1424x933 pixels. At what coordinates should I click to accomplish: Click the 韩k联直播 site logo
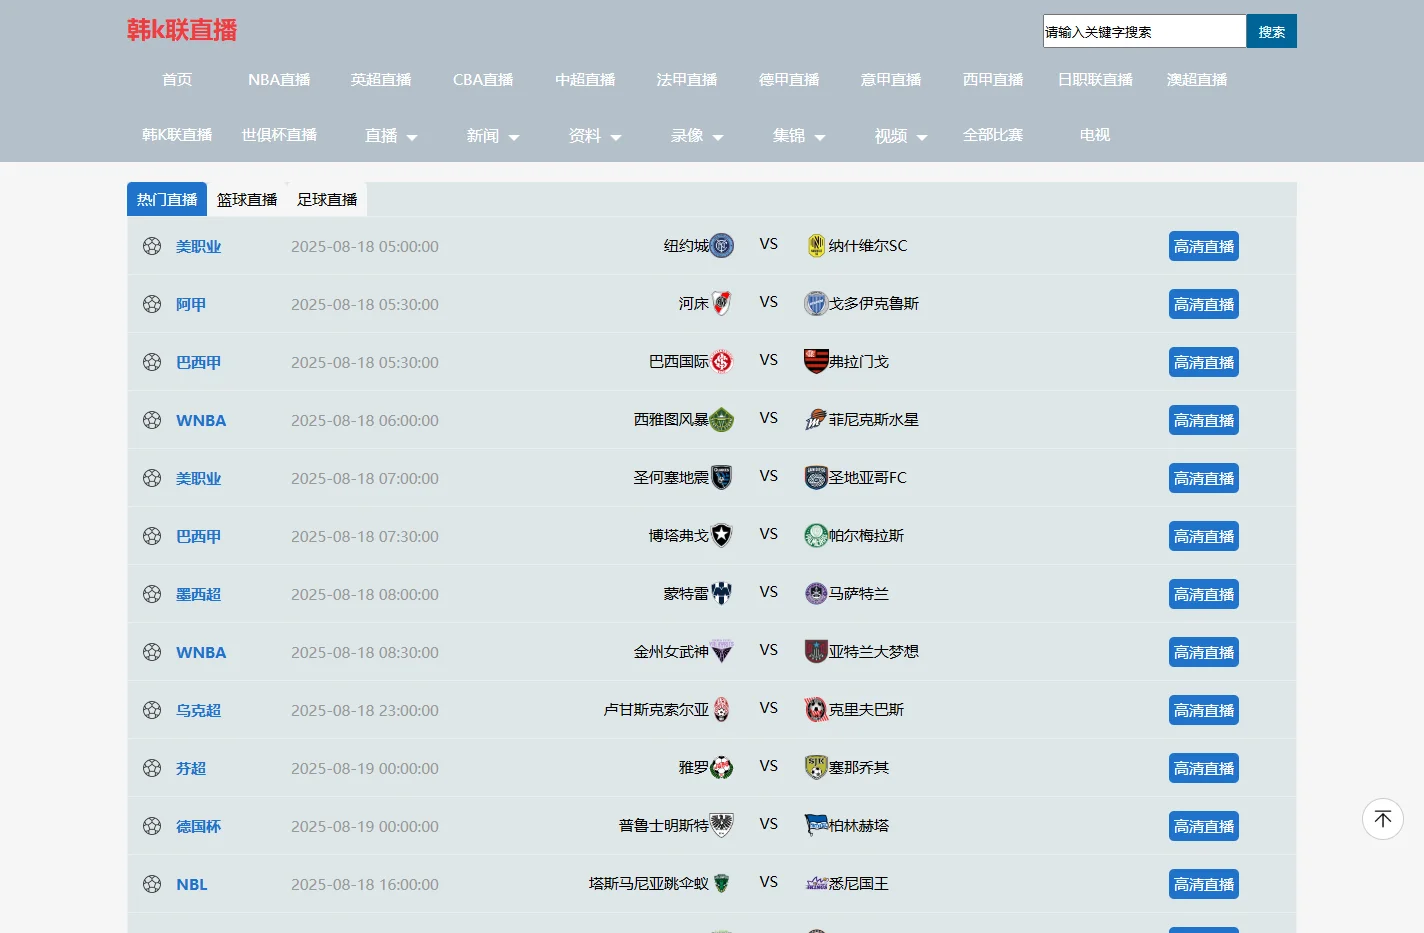click(182, 30)
